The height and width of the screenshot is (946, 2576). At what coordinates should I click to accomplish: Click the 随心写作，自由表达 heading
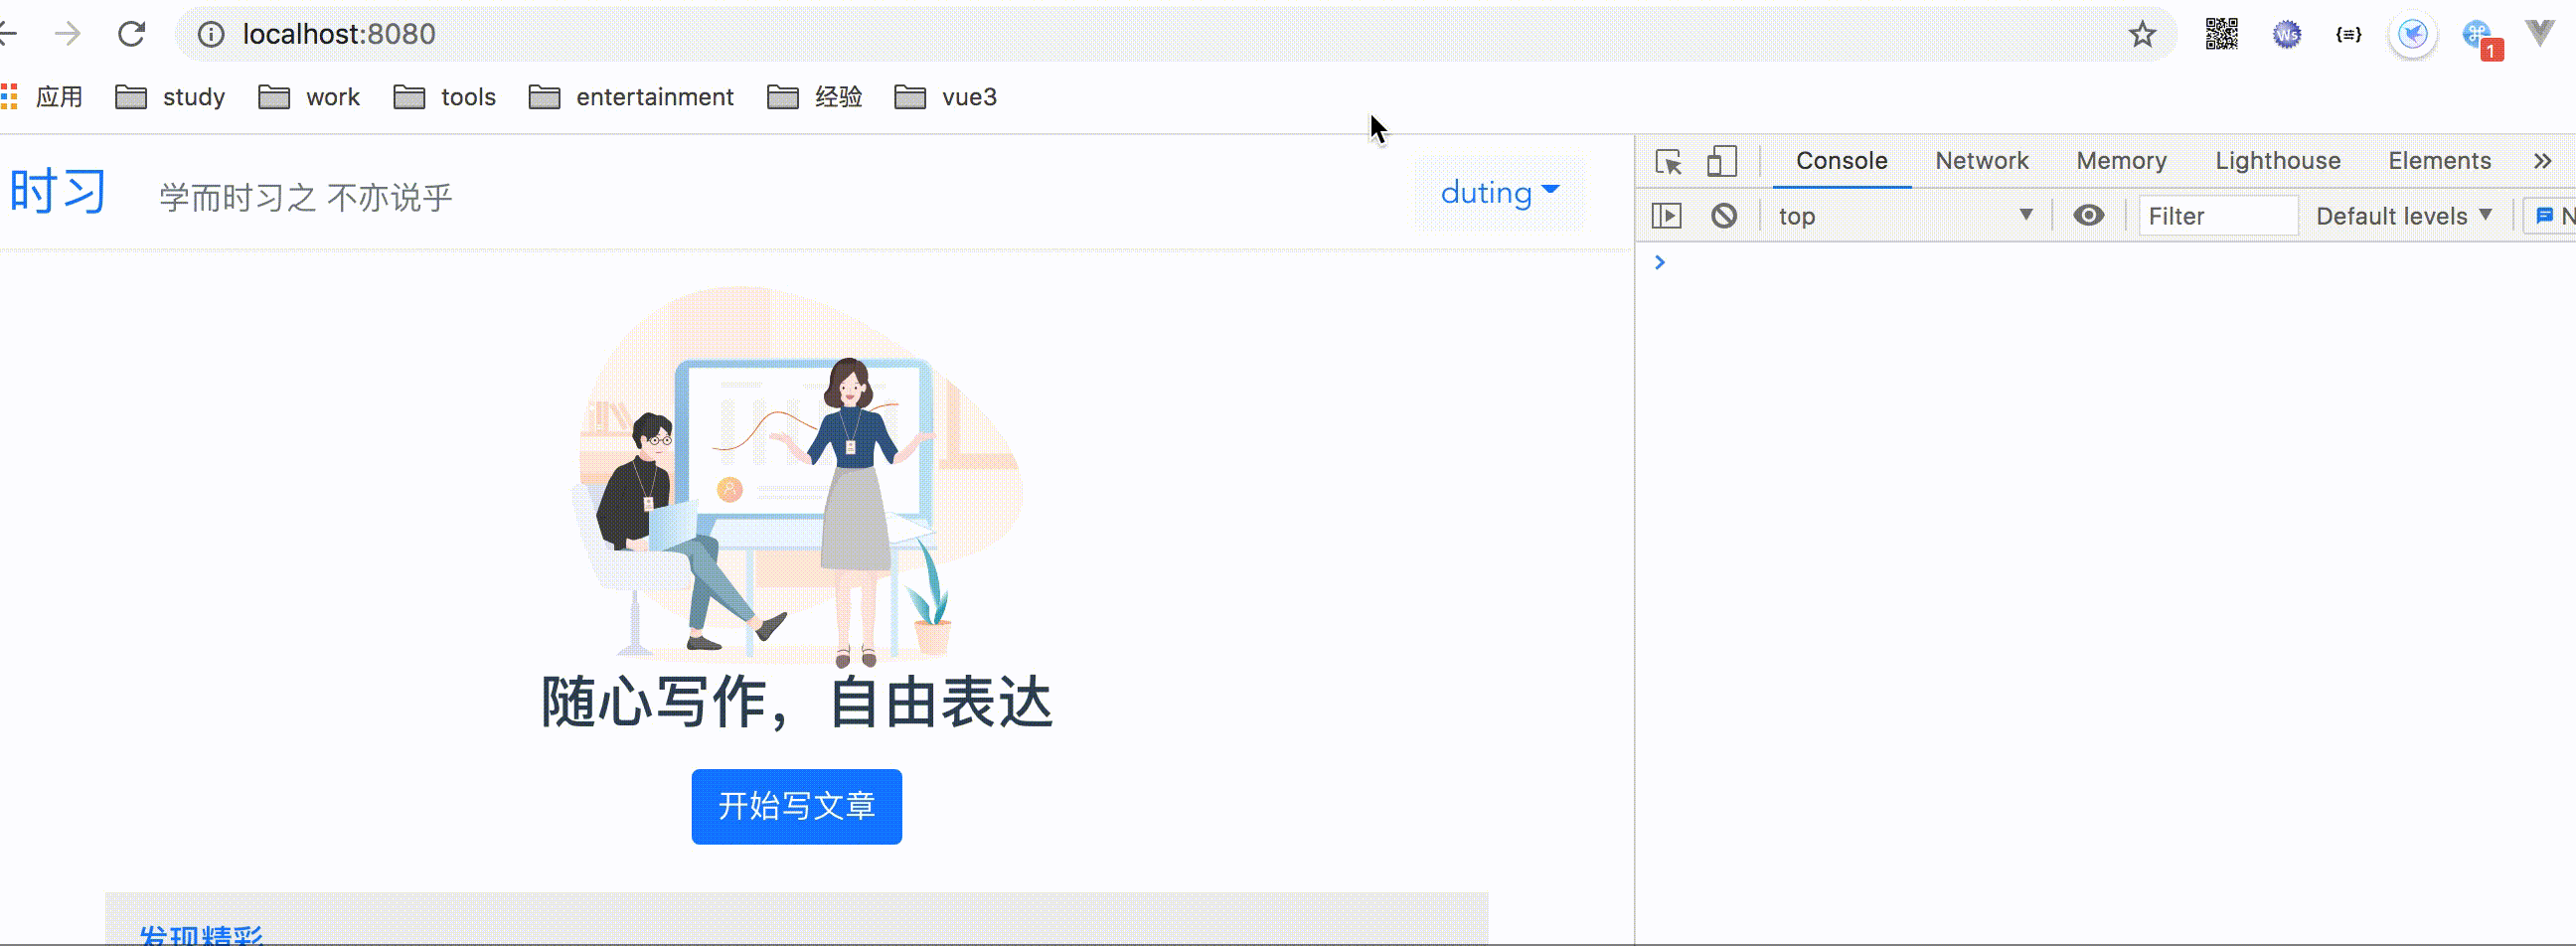coord(797,703)
